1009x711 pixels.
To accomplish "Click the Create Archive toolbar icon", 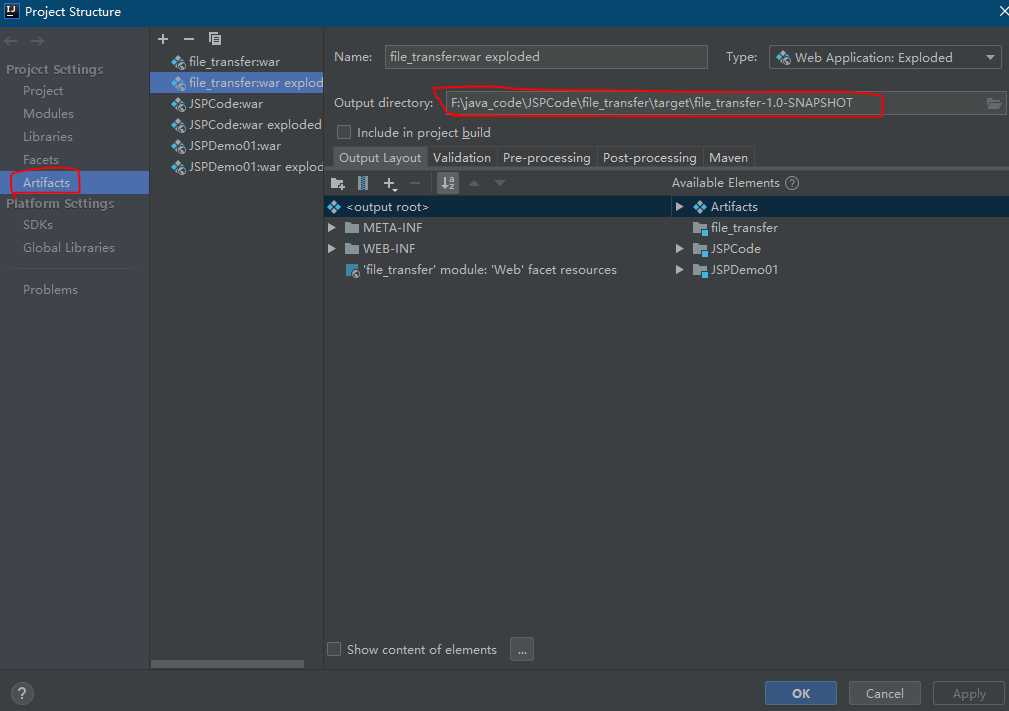I will pyautogui.click(x=363, y=183).
